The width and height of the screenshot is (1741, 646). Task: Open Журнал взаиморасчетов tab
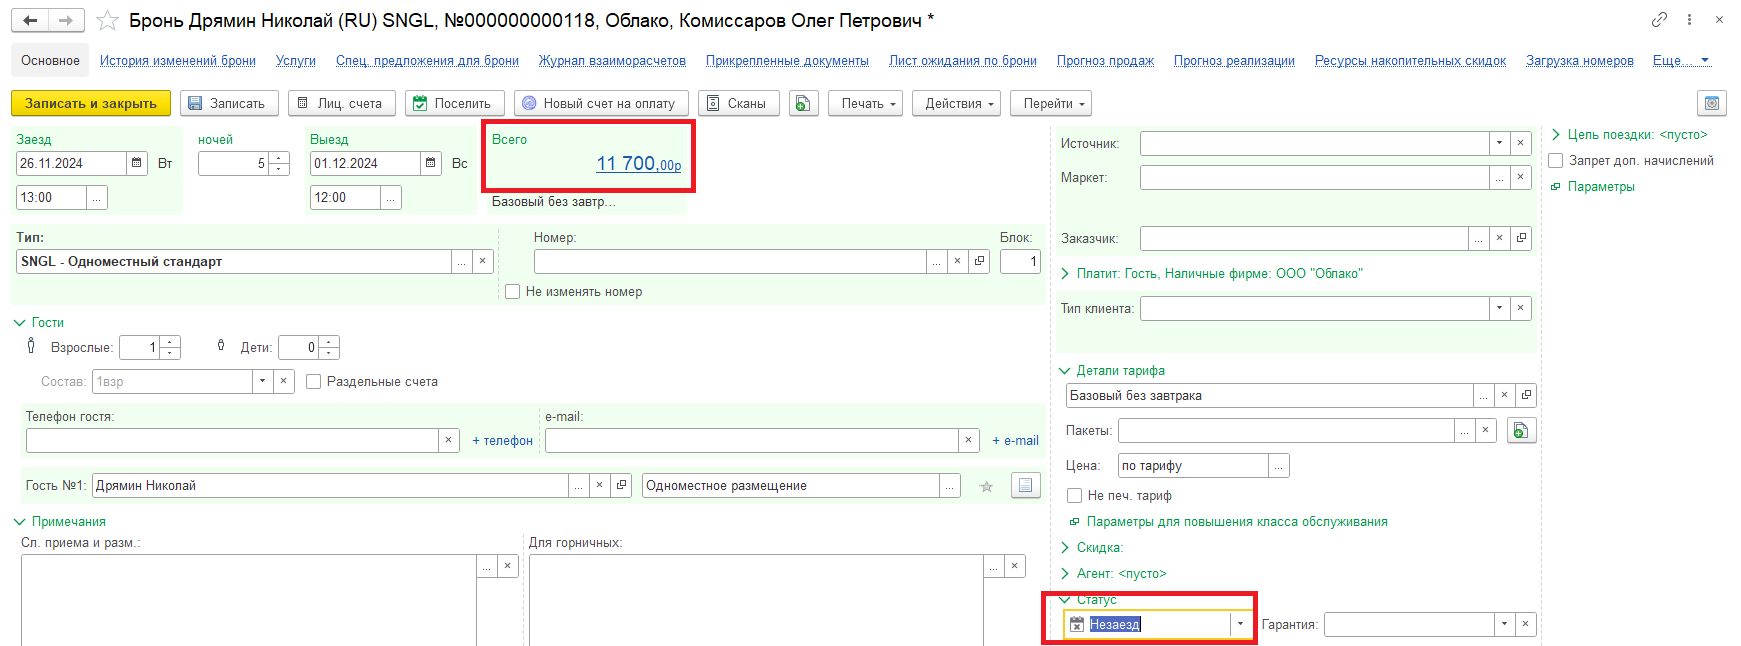coord(612,60)
